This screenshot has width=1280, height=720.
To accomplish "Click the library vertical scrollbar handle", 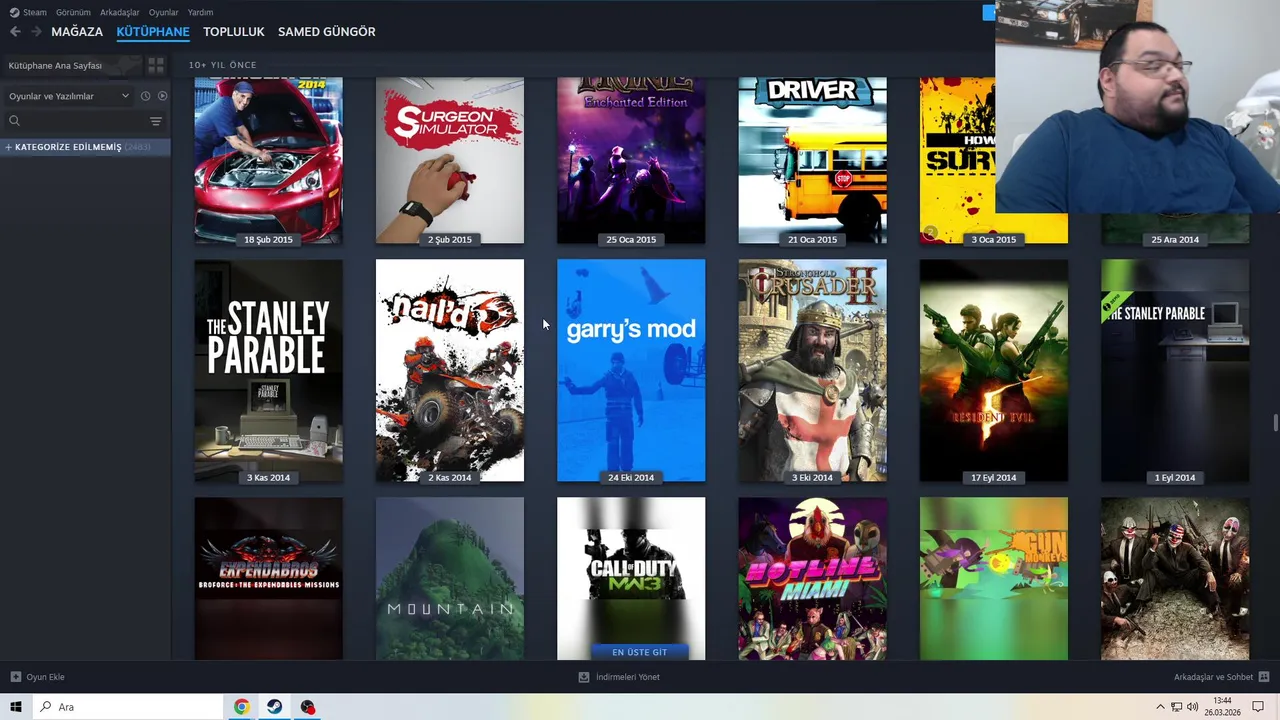I will 1275,422.
